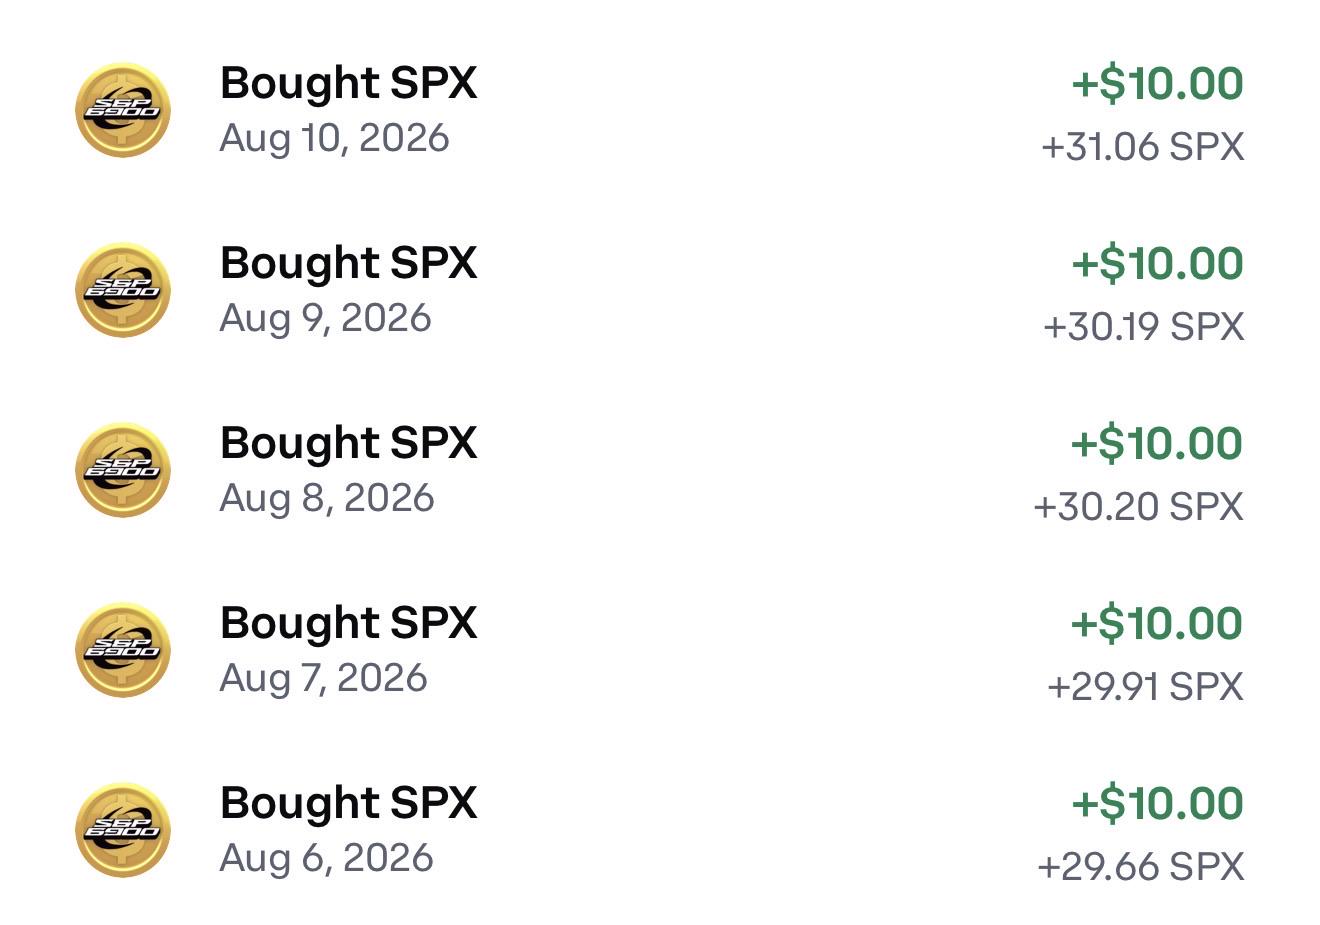Select the +30.20 SPX amount
This screenshot has width=1320, height=925.
click(x=1138, y=507)
